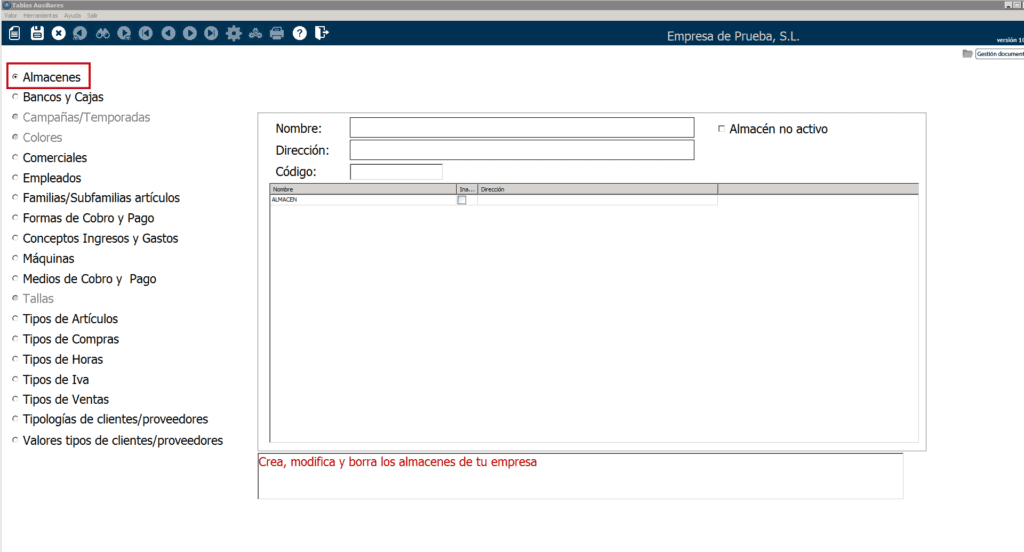This screenshot has height=552, width=1024.
Task: Open the Herramientas menu
Action: click(41, 16)
